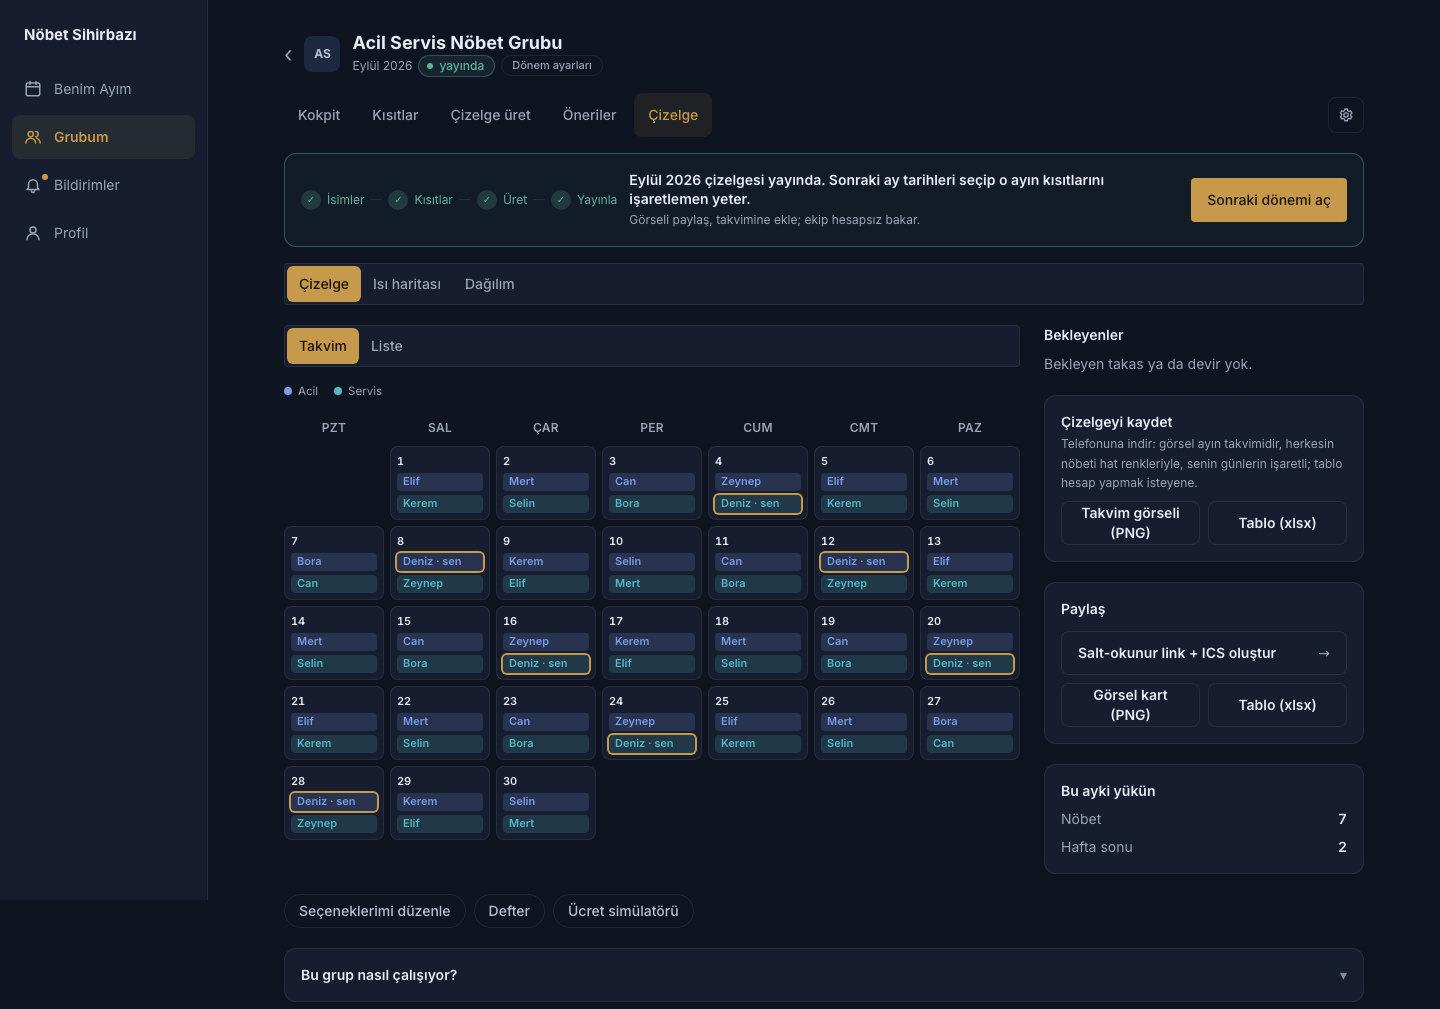
Task: Select the Isı haritası view
Action: pyautogui.click(x=407, y=284)
